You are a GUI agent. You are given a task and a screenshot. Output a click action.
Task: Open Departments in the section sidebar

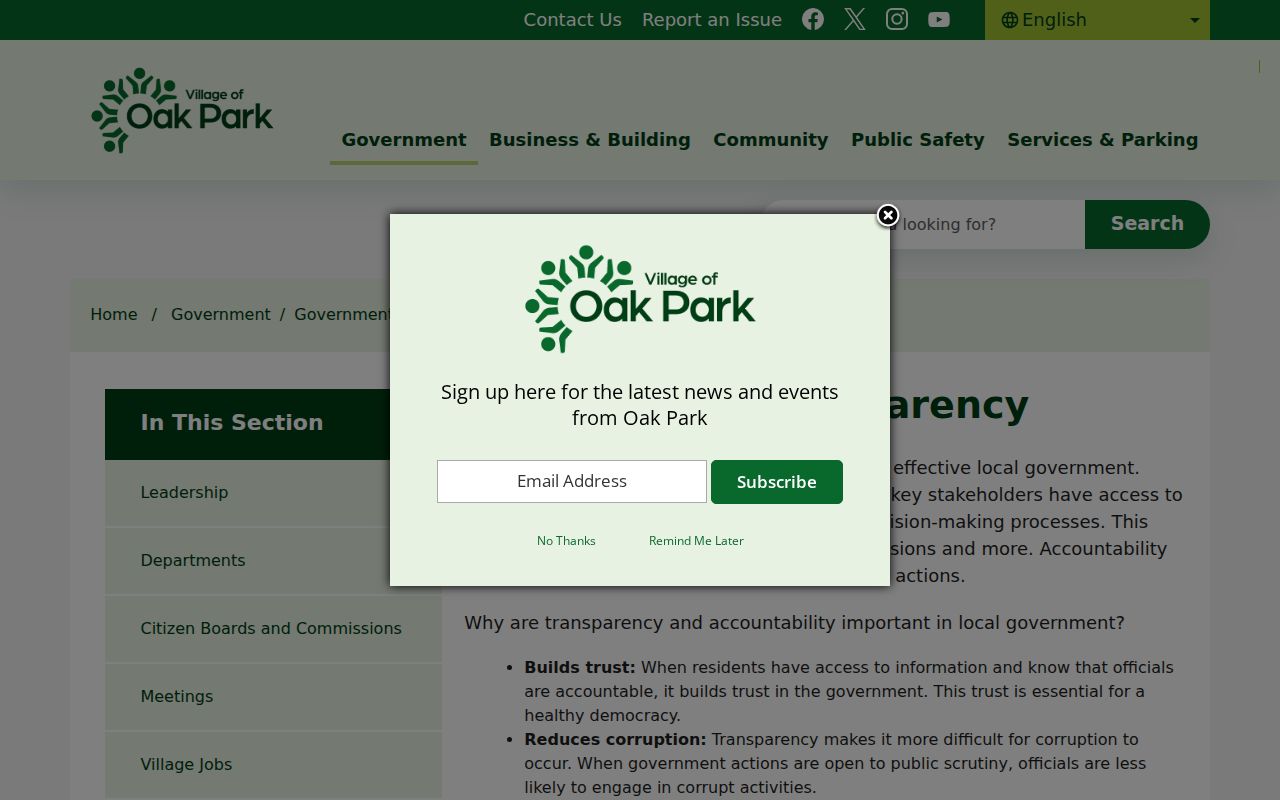(x=273, y=561)
